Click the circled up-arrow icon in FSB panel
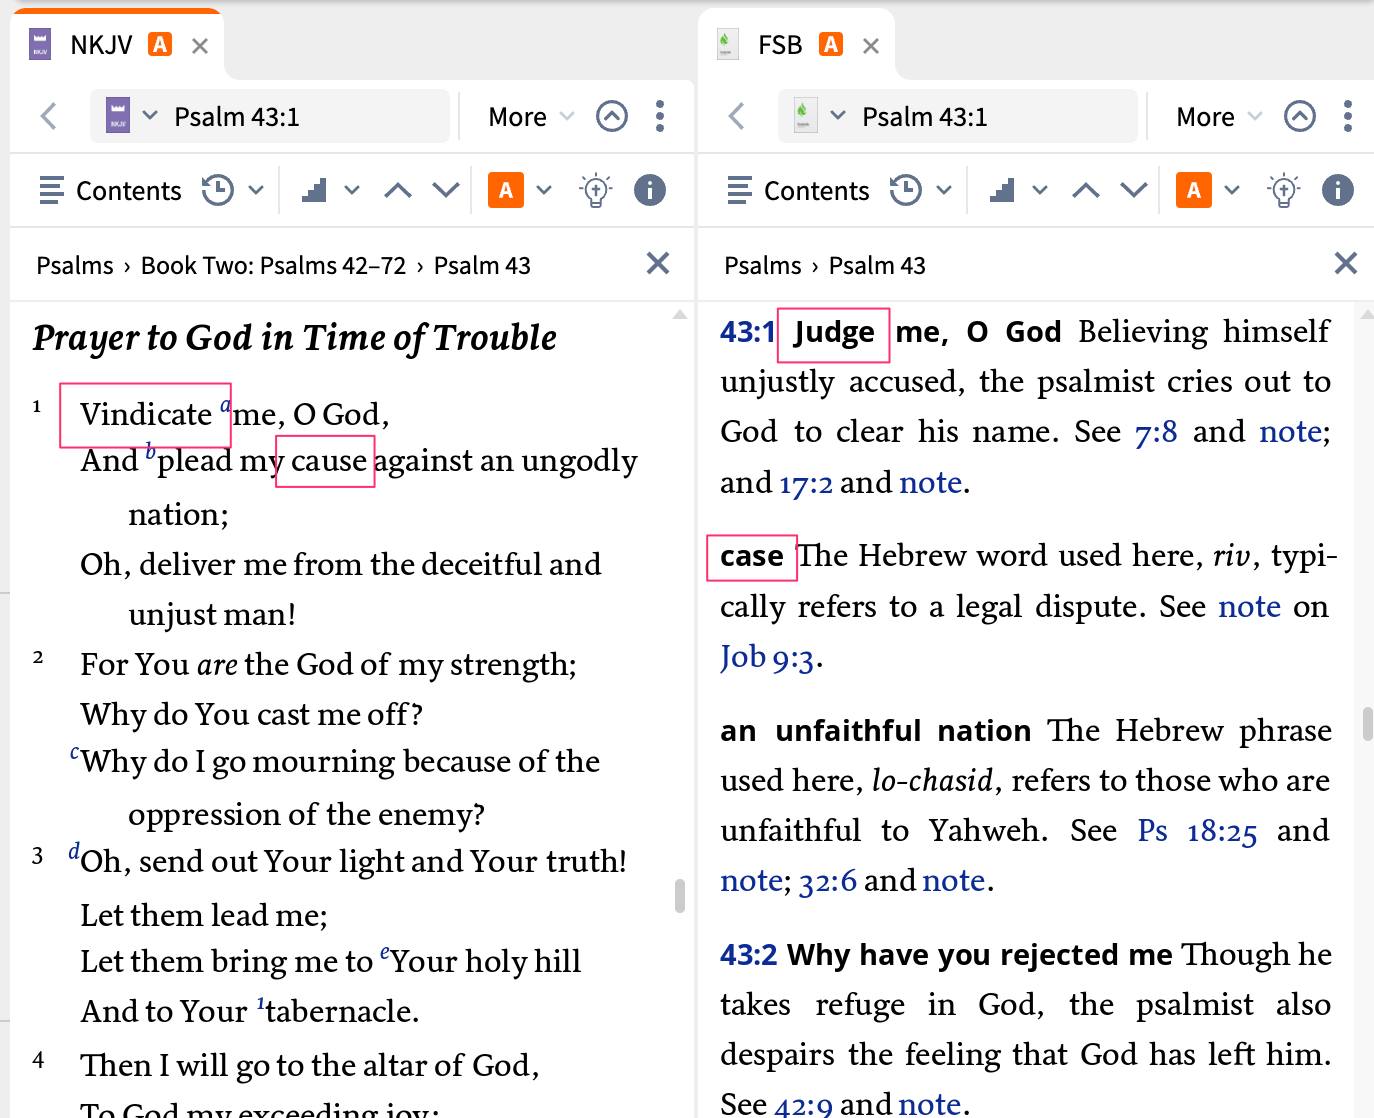Screen dimensions: 1374x1118 (x=1300, y=117)
